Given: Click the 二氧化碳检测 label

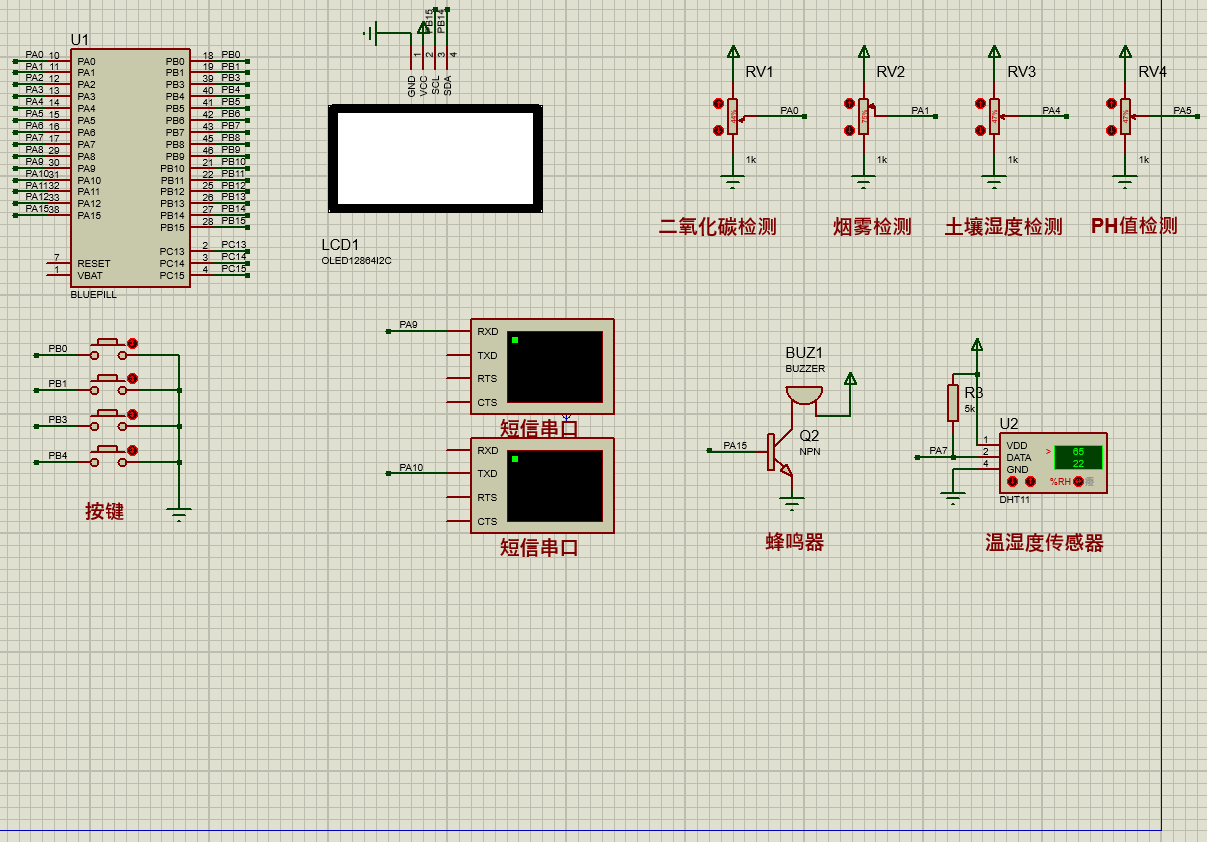Looking at the screenshot, I should coord(718,227).
